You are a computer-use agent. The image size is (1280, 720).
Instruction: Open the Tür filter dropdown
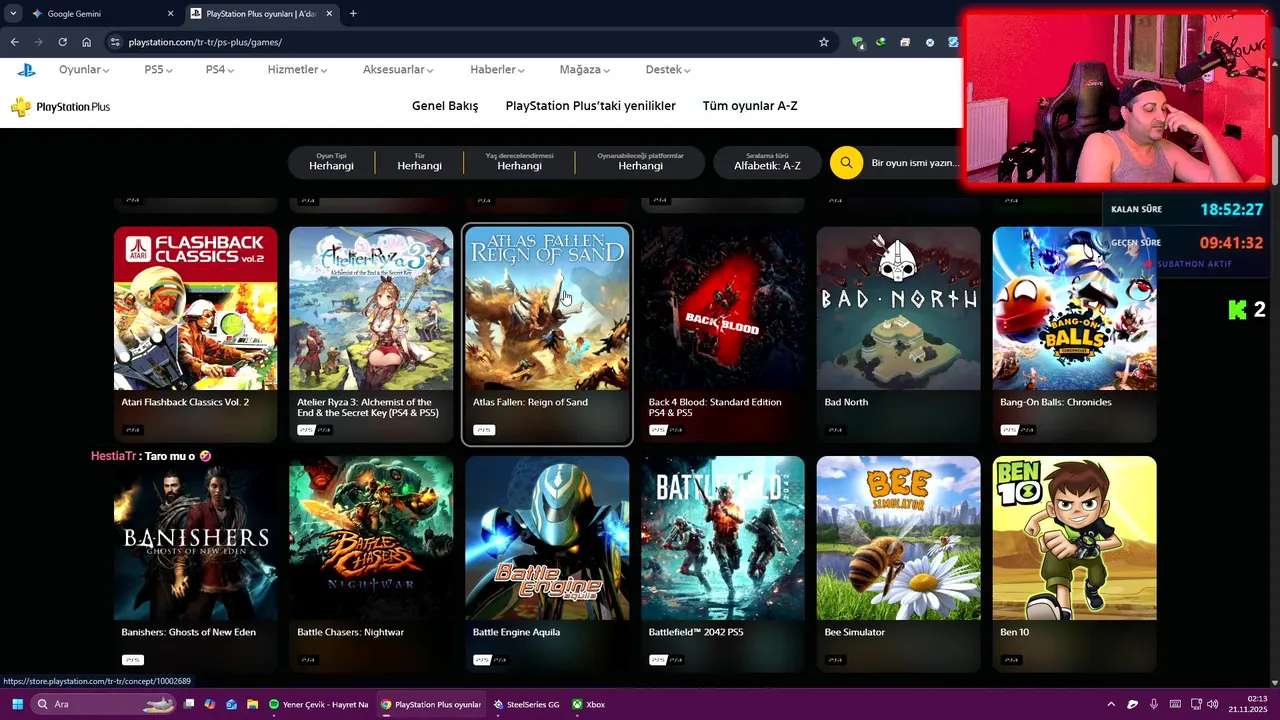[420, 162]
